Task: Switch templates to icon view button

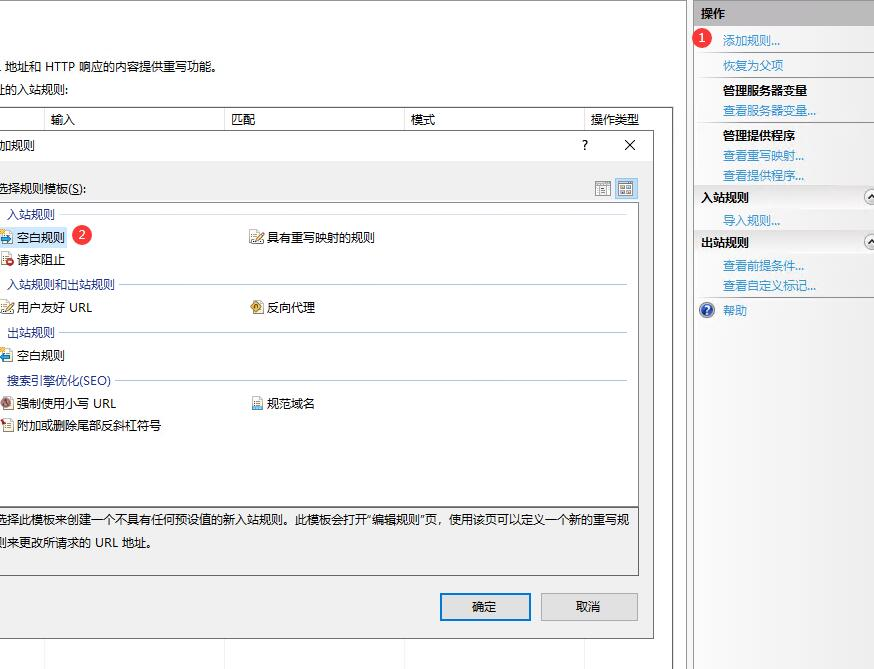Action: [626, 189]
